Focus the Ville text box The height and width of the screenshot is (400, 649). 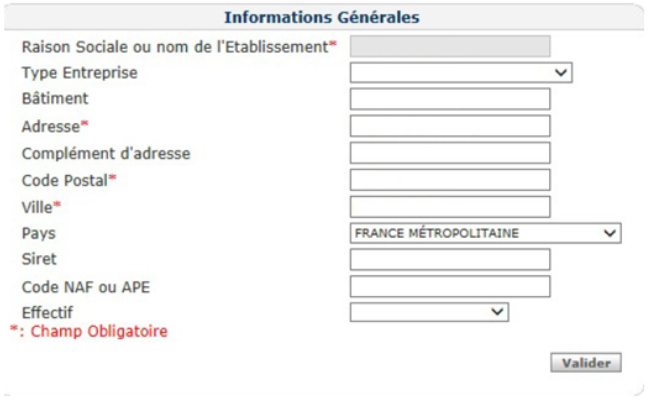pos(450,207)
